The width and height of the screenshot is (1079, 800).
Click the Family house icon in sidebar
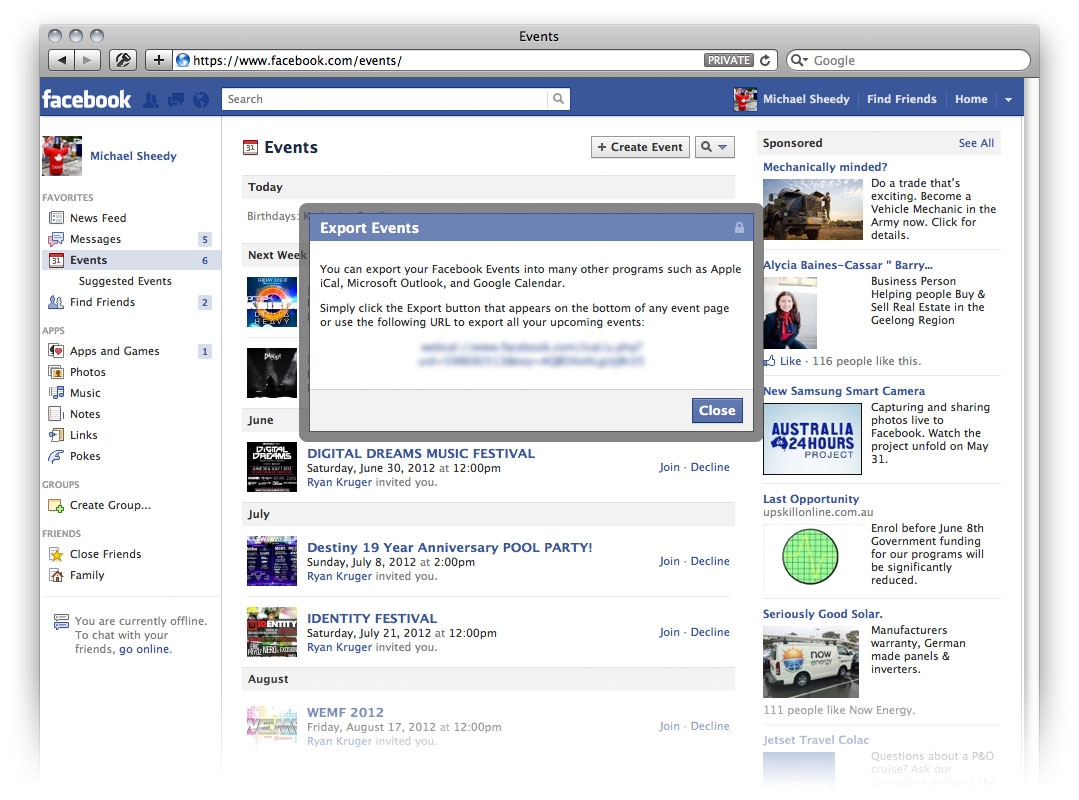click(x=56, y=575)
